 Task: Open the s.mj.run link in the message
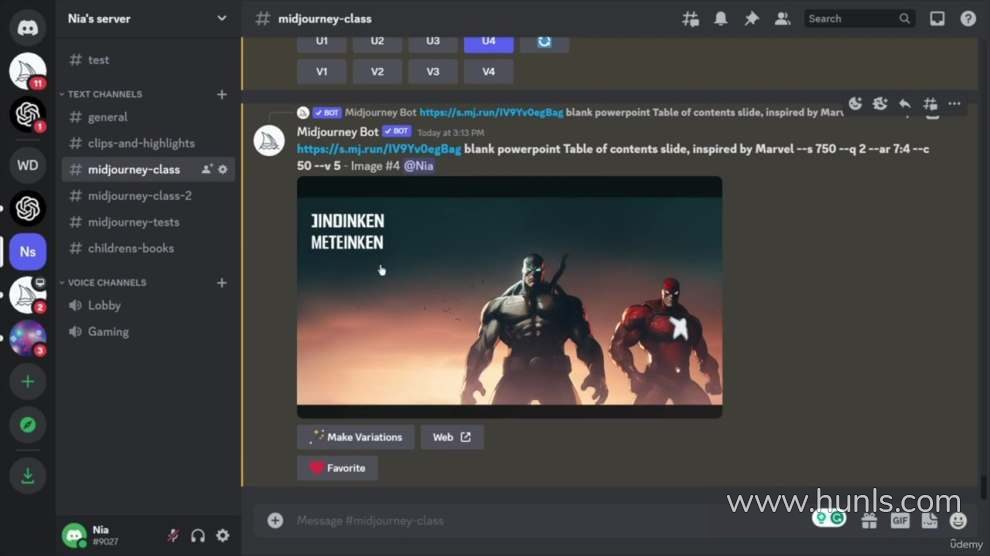379,149
